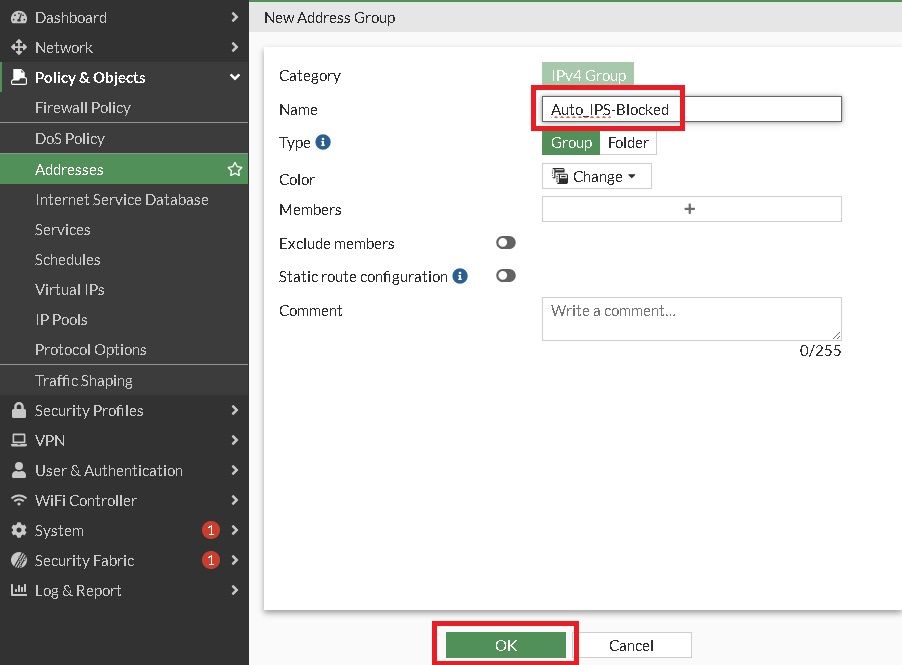Click the Network arrows icon
Viewport: 902px width, 665px height.
pyautogui.click(x=18, y=47)
